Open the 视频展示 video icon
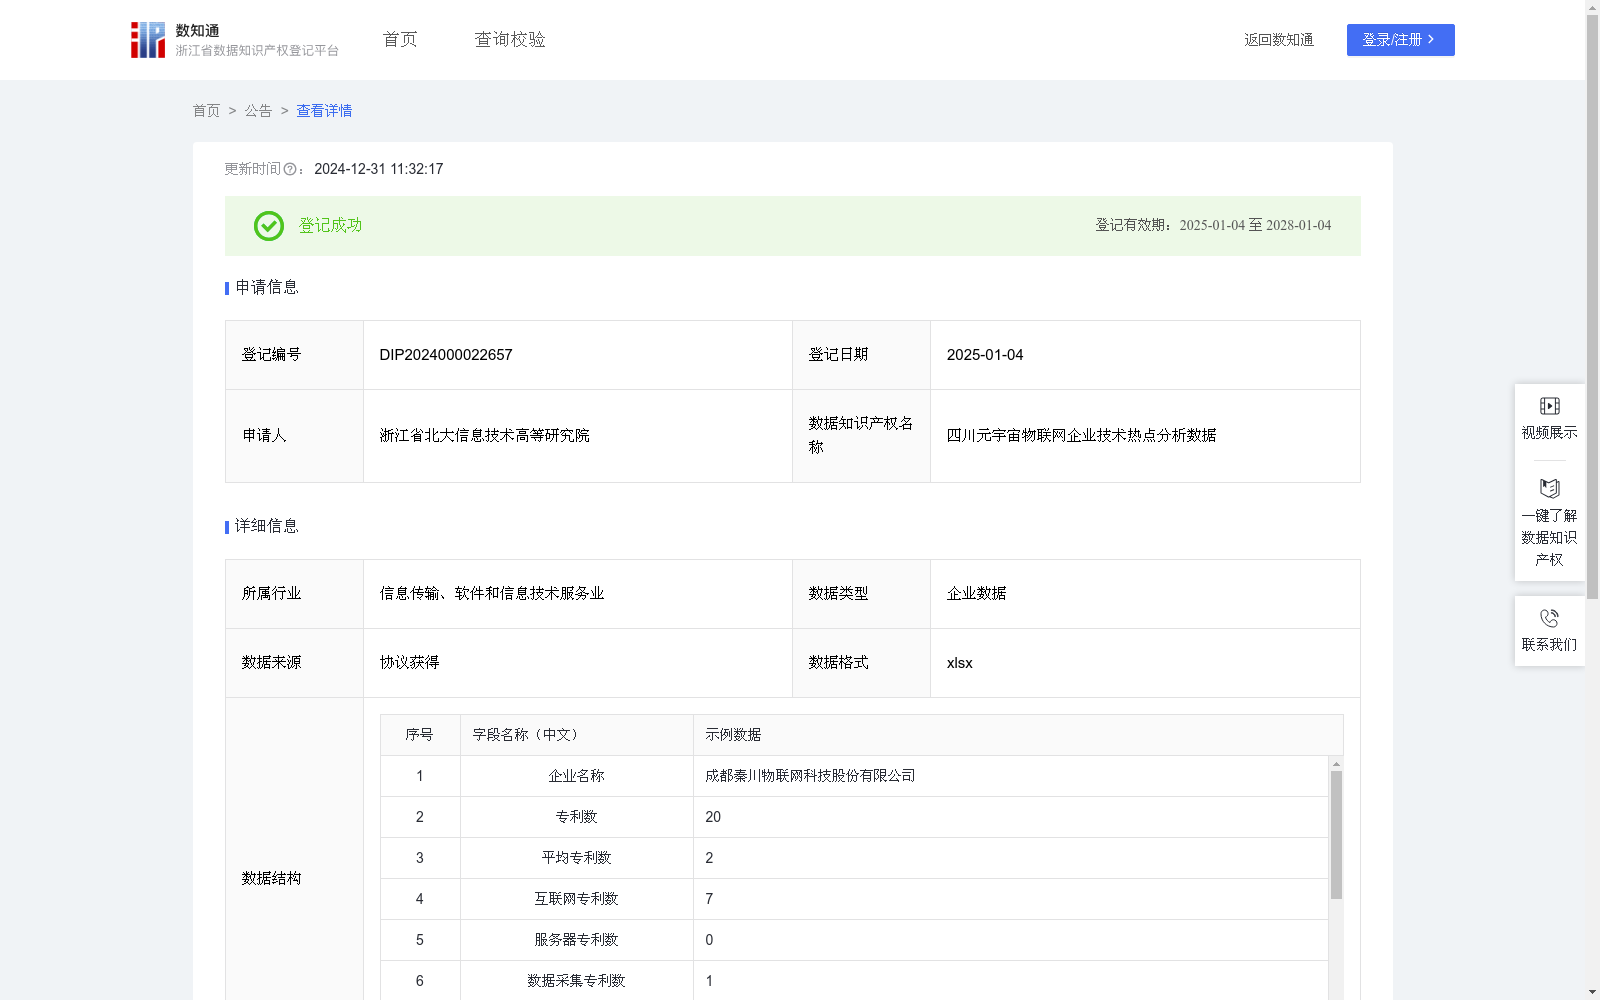Screen dimensions: 1600x1000 [x=1549, y=406]
